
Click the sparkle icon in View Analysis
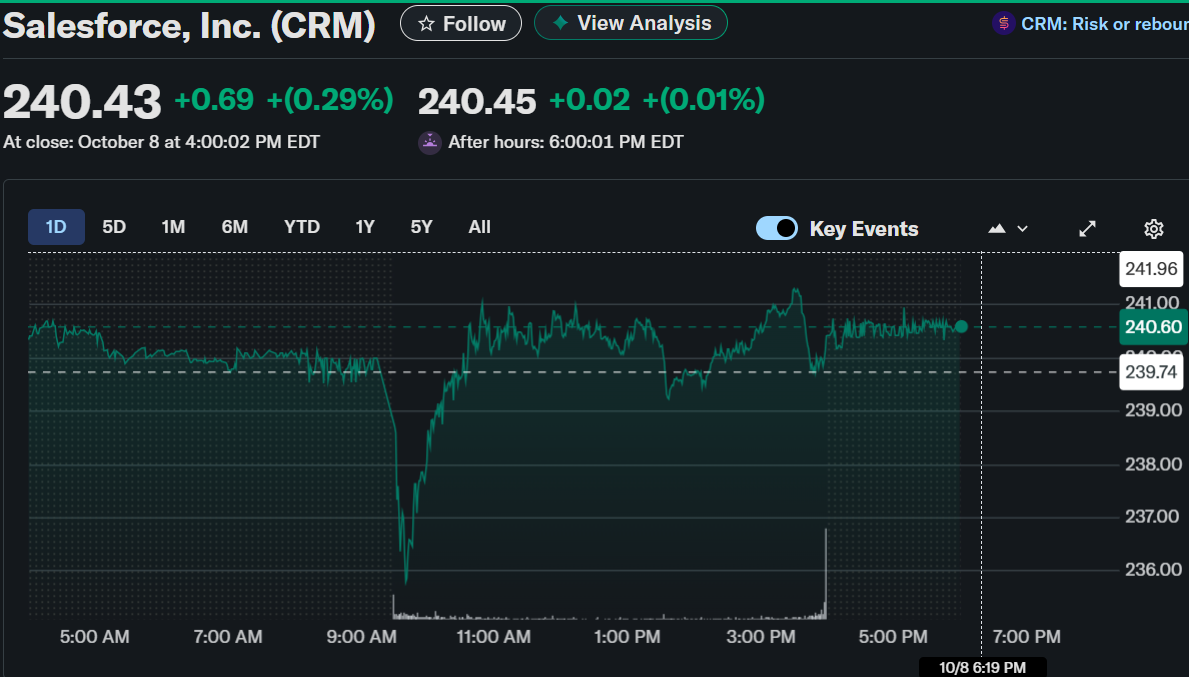click(x=561, y=23)
